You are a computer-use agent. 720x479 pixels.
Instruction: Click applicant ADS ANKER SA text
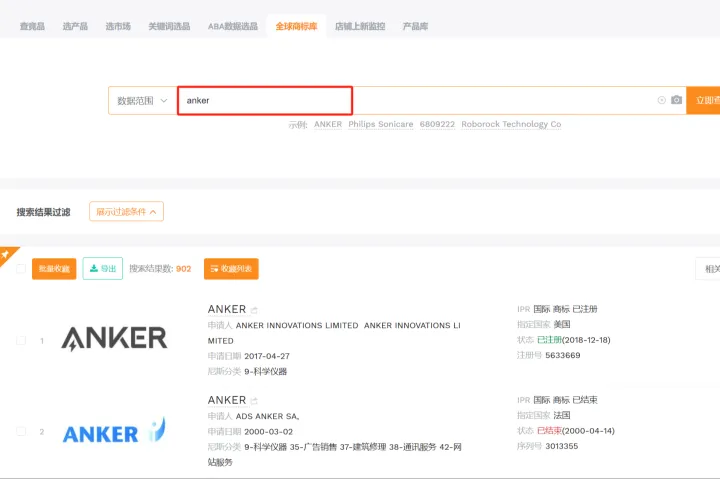point(267,416)
